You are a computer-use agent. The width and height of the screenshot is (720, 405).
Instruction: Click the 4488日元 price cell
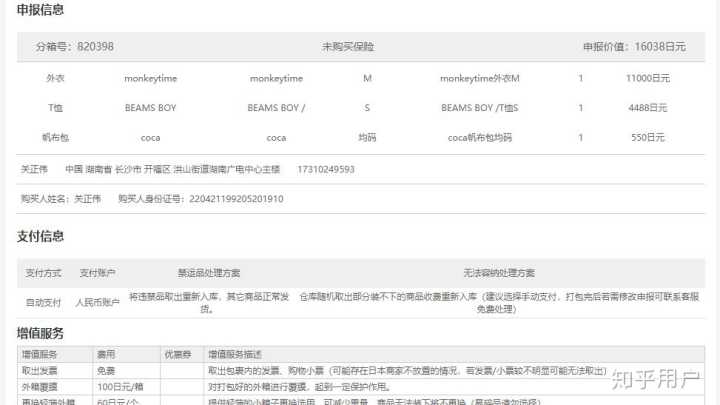pos(647,107)
